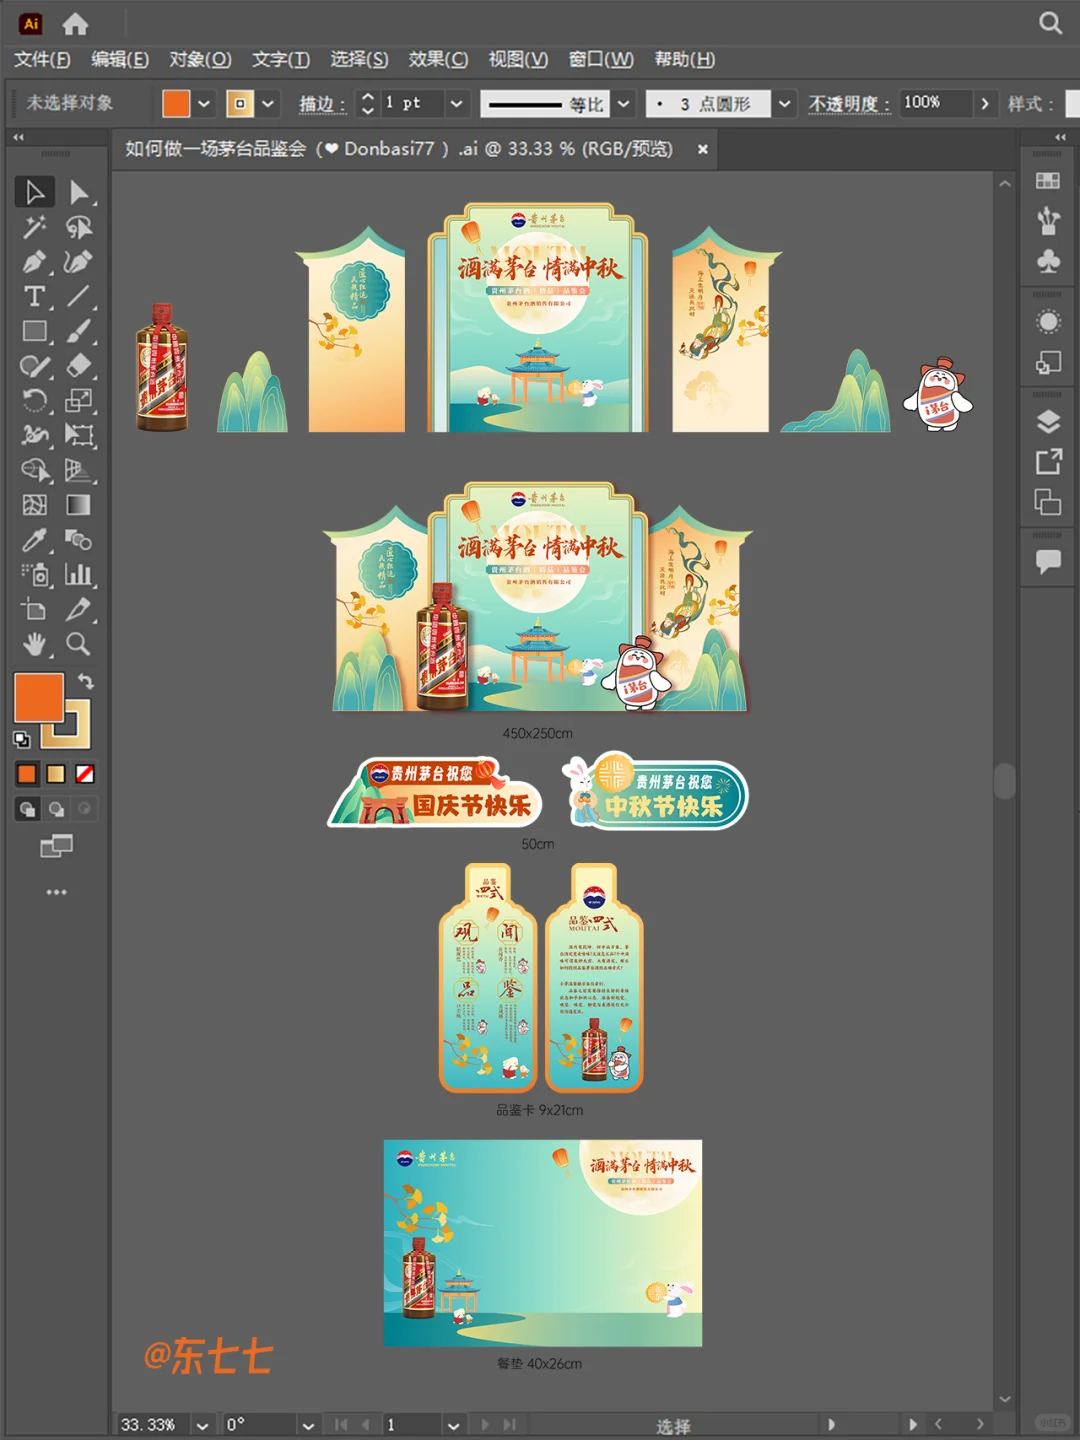Open the Brushes panel icon

click(x=1048, y=220)
